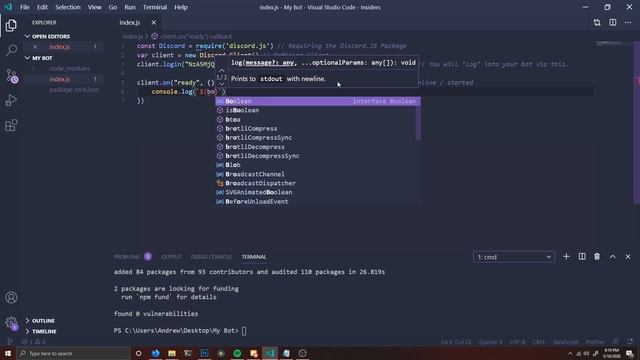This screenshot has width=640, height=360.
Task: Show previous signature in parameter hint
Action: tap(222, 70)
